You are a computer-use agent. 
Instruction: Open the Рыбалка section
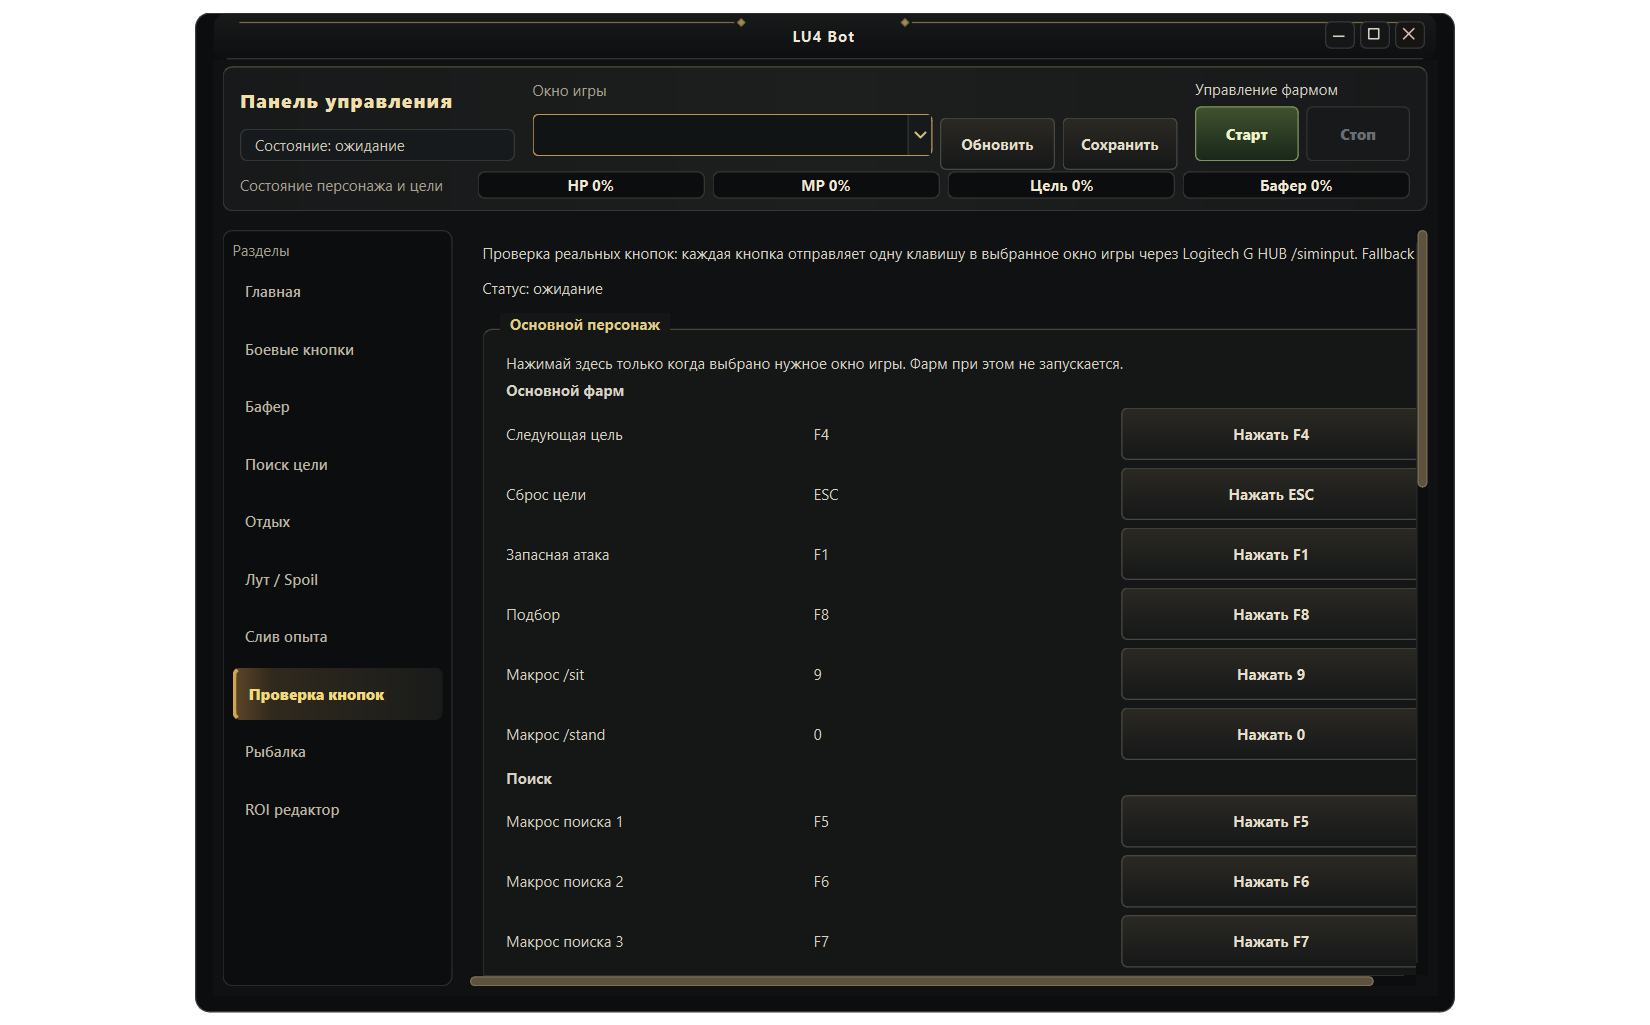tap(337, 752)
